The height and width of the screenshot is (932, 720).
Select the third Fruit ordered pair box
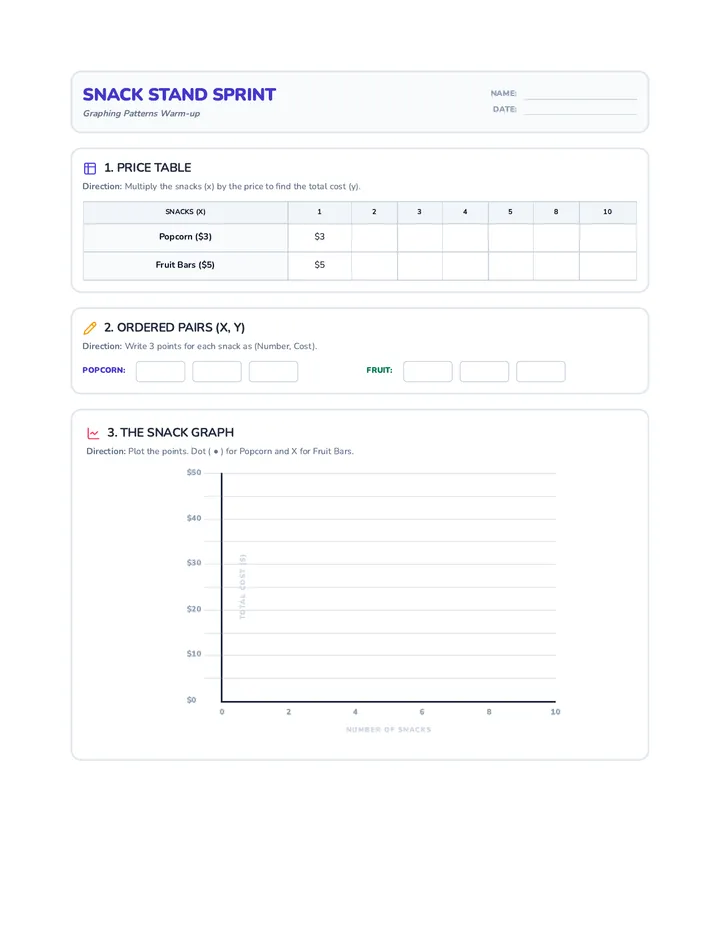click(540, 371)
